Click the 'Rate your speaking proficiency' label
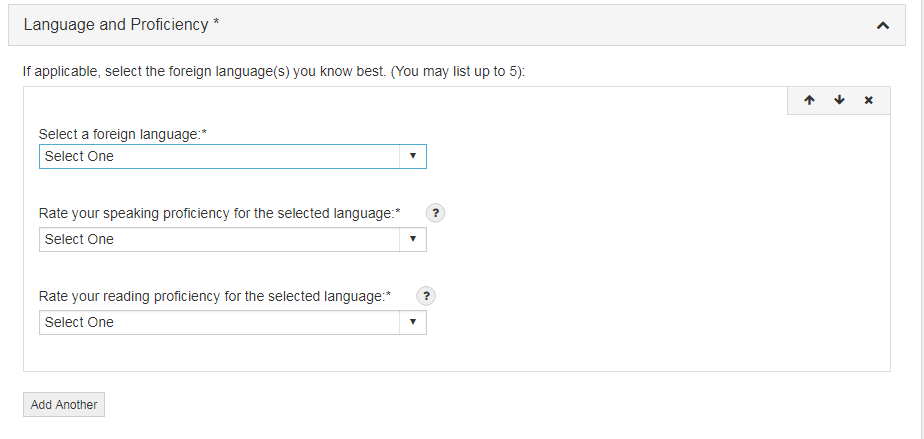924x439 pixels. coord(219,213)
